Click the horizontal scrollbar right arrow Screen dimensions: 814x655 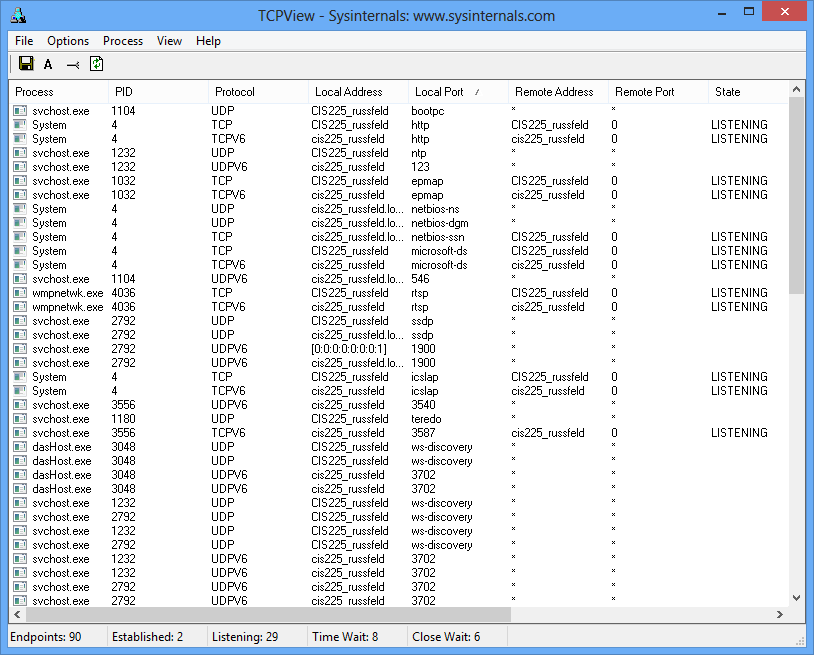[x=780, y=614]
